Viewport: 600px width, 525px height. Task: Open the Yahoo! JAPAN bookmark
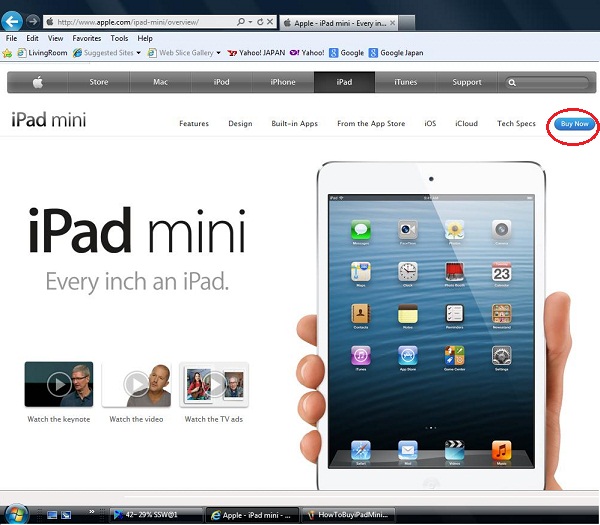click(256, 53)
